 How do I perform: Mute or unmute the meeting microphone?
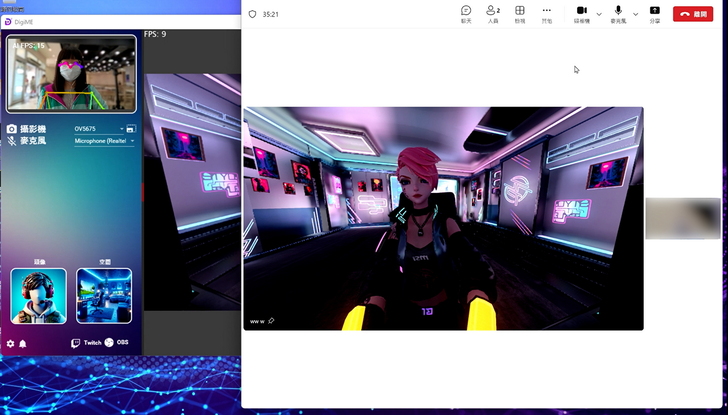619,13
